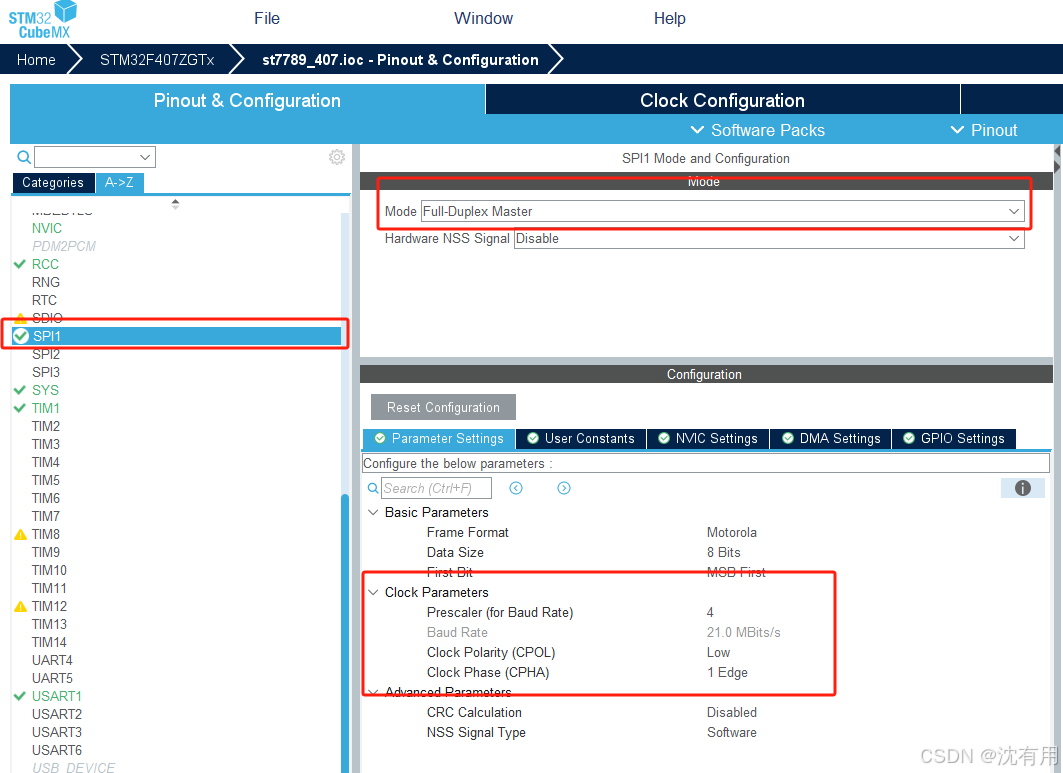Select RNG in the peripheral list
Screen dimensions: 1063x773
tap(46, 282)
